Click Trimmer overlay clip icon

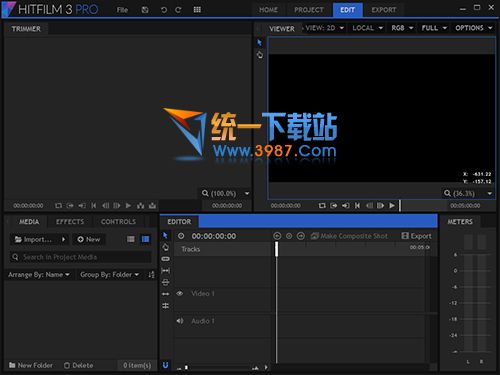[152, 206]
